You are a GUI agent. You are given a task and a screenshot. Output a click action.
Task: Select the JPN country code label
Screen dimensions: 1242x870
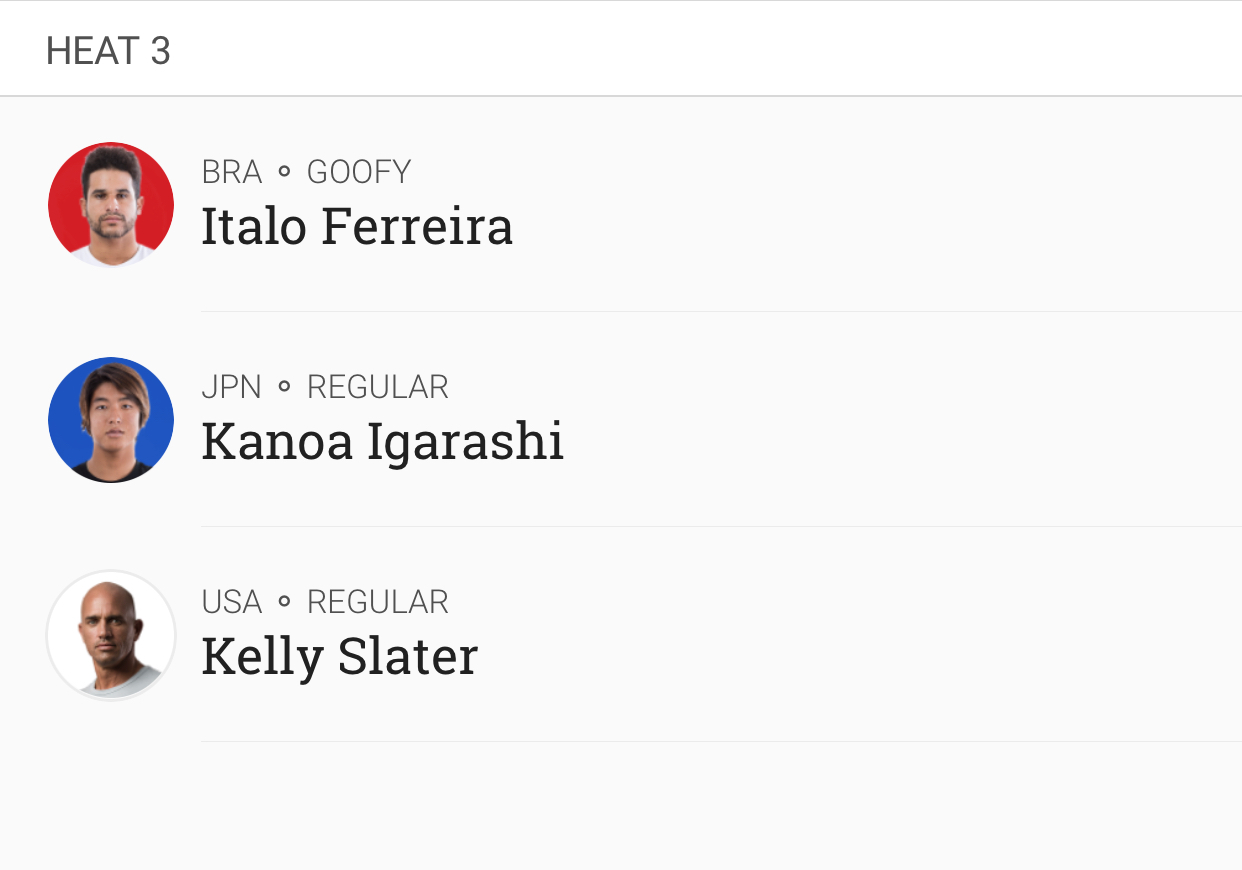click(x=231, y=387)
